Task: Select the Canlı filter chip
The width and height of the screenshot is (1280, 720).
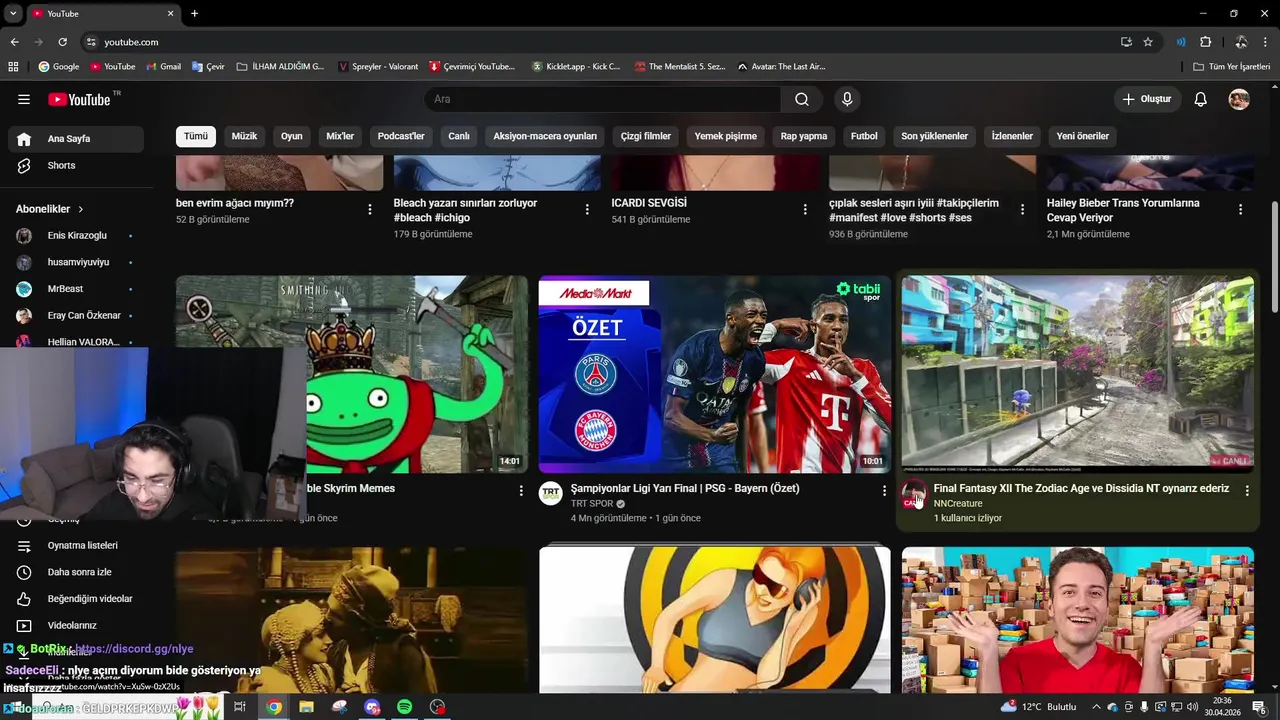Action: [459, 136]
